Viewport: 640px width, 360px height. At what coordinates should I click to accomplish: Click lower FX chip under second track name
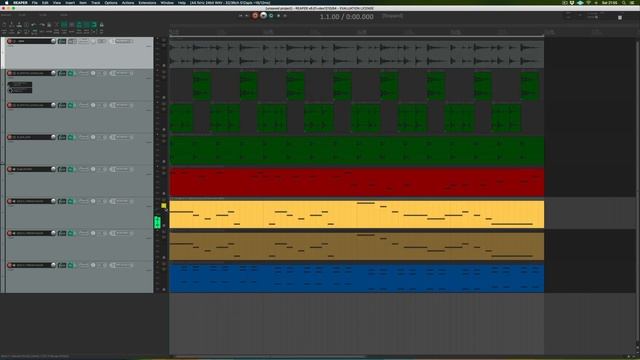20,90
